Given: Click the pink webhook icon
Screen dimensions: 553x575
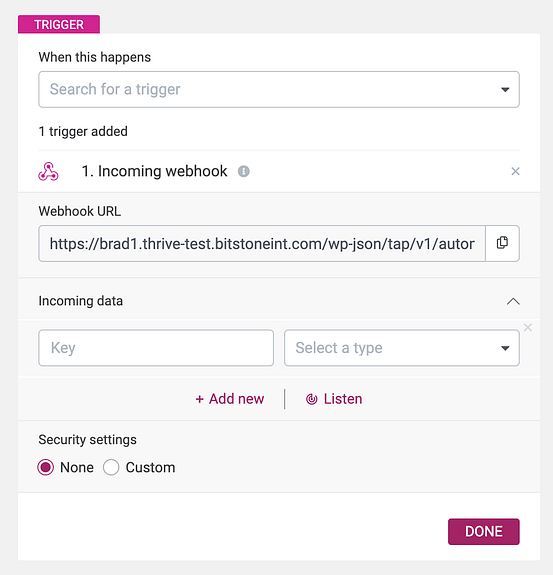Looking at the screenshot, I should [48, 172].
